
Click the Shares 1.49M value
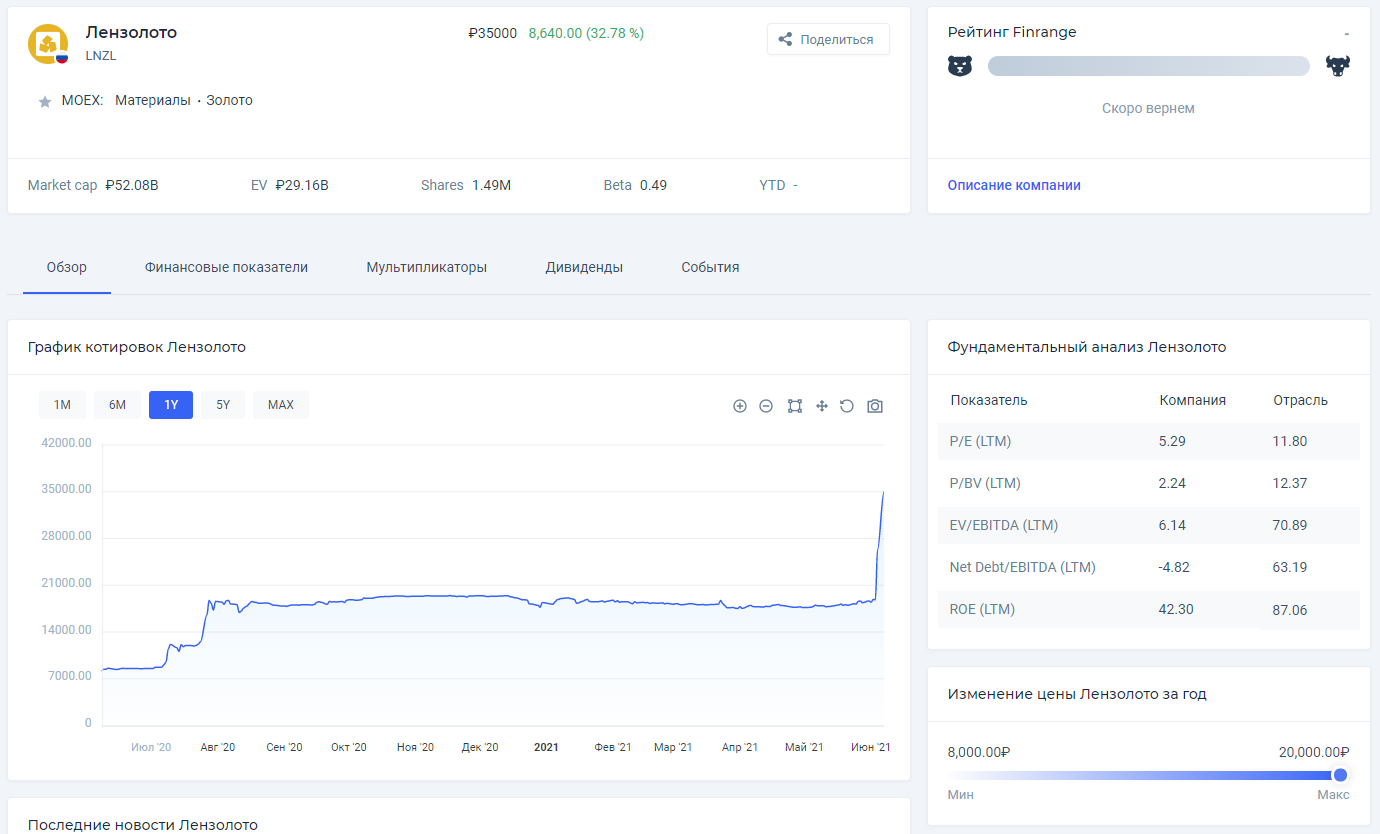point(491,185)
